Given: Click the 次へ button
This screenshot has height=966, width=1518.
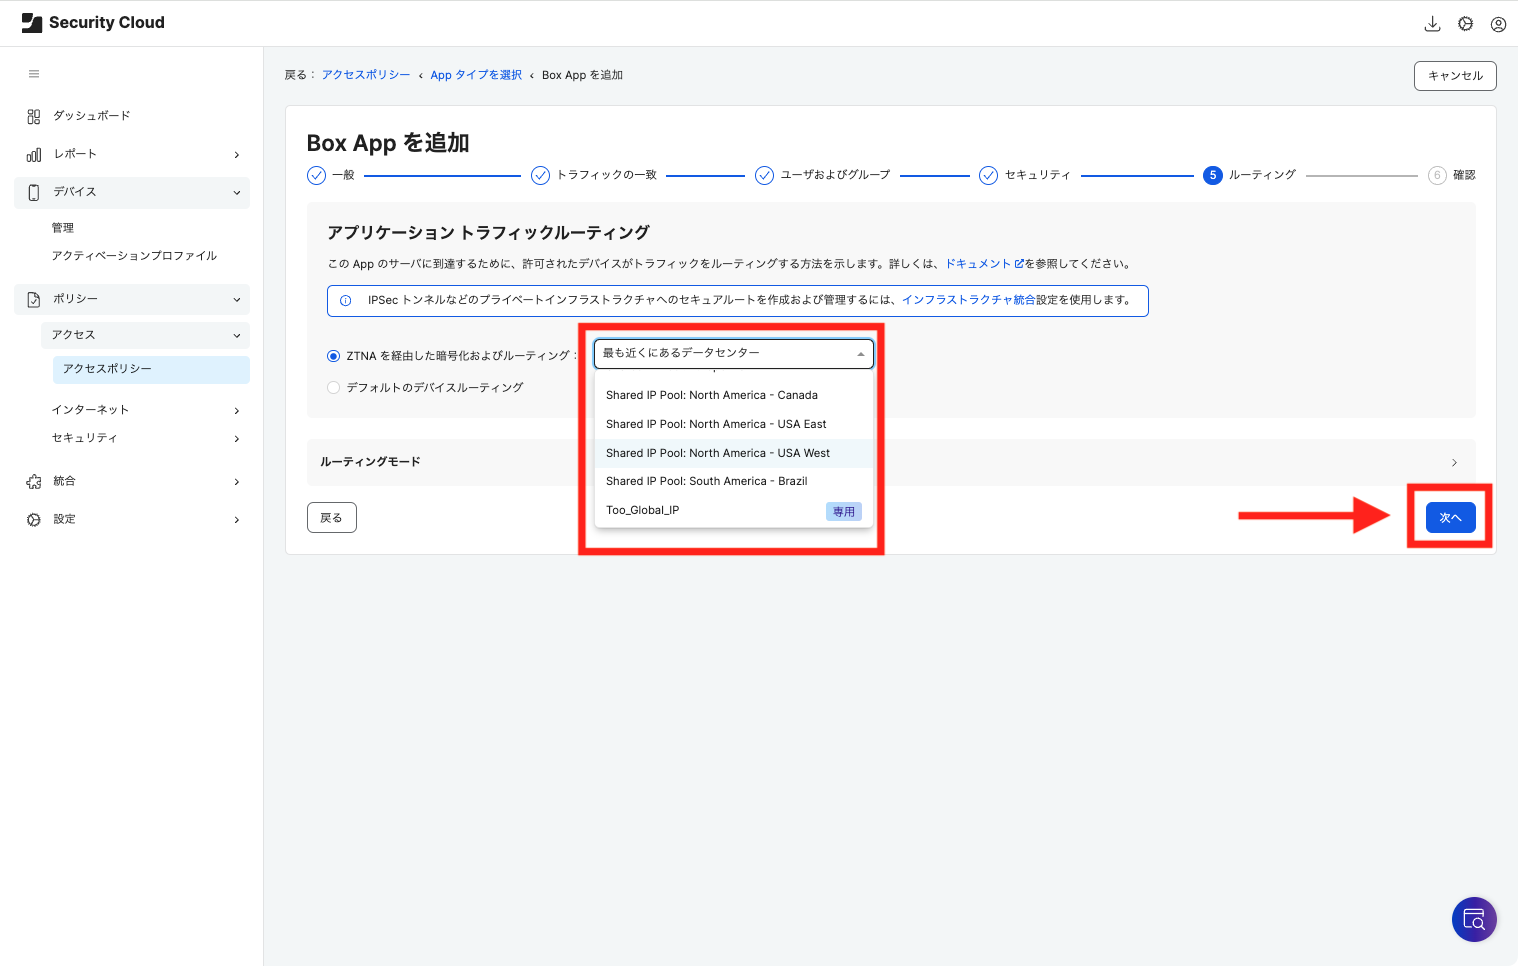Looking at the screenshot, I should tap(1450, 517).
